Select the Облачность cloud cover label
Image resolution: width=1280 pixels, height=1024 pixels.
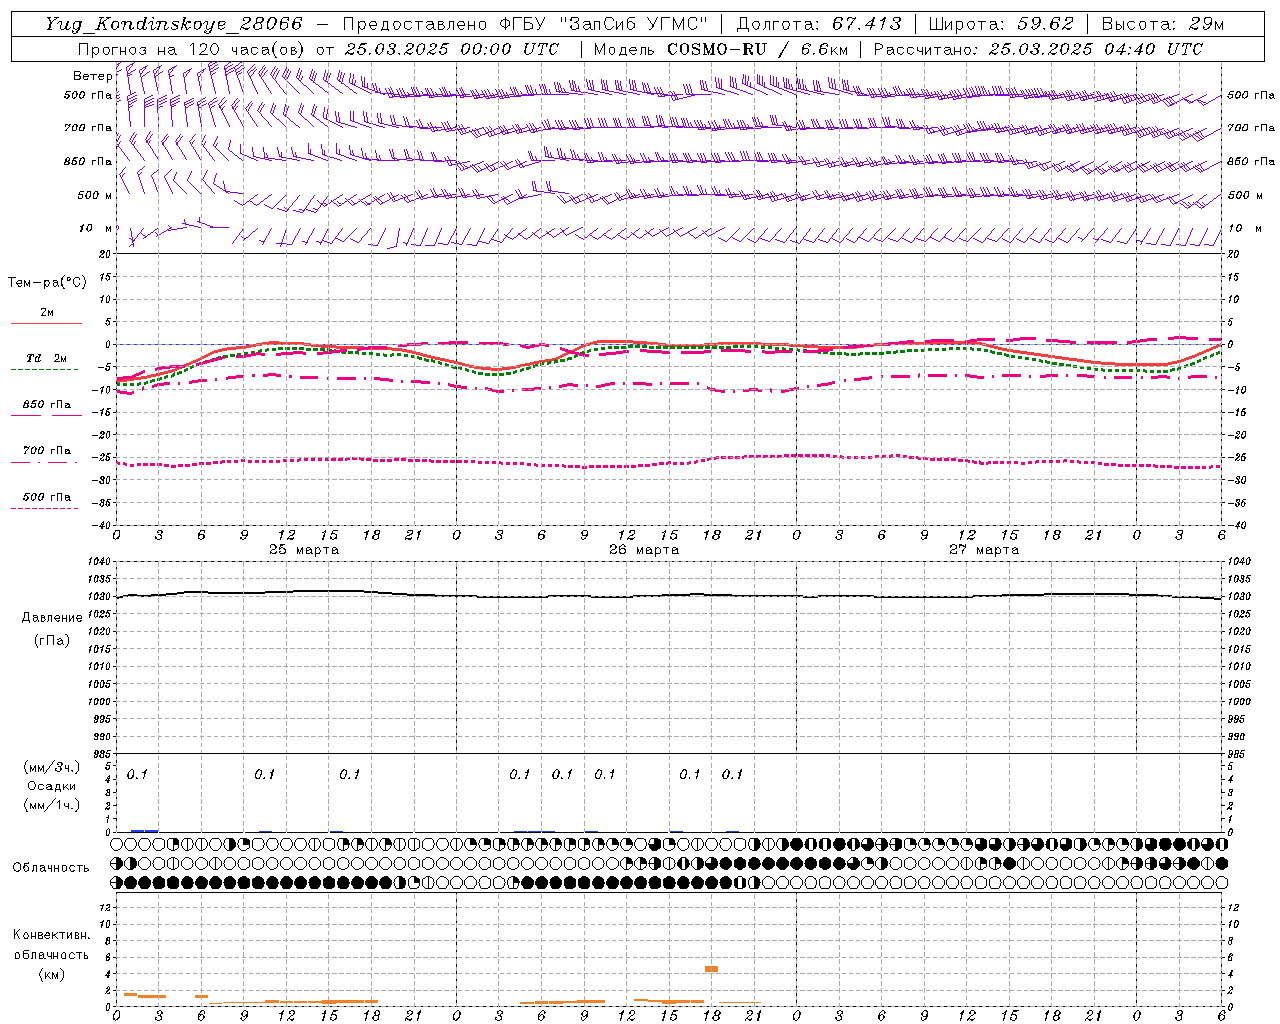click(51, 868)
